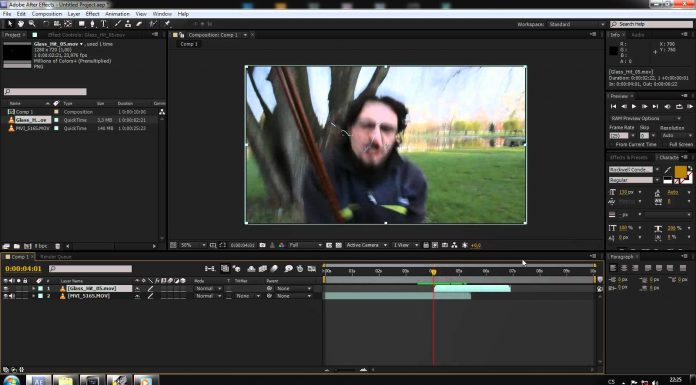This screenshot has height=385, width=696.
Task: Open the comp mini-flowchart in timeline
Action: click(x=210, y=269)
